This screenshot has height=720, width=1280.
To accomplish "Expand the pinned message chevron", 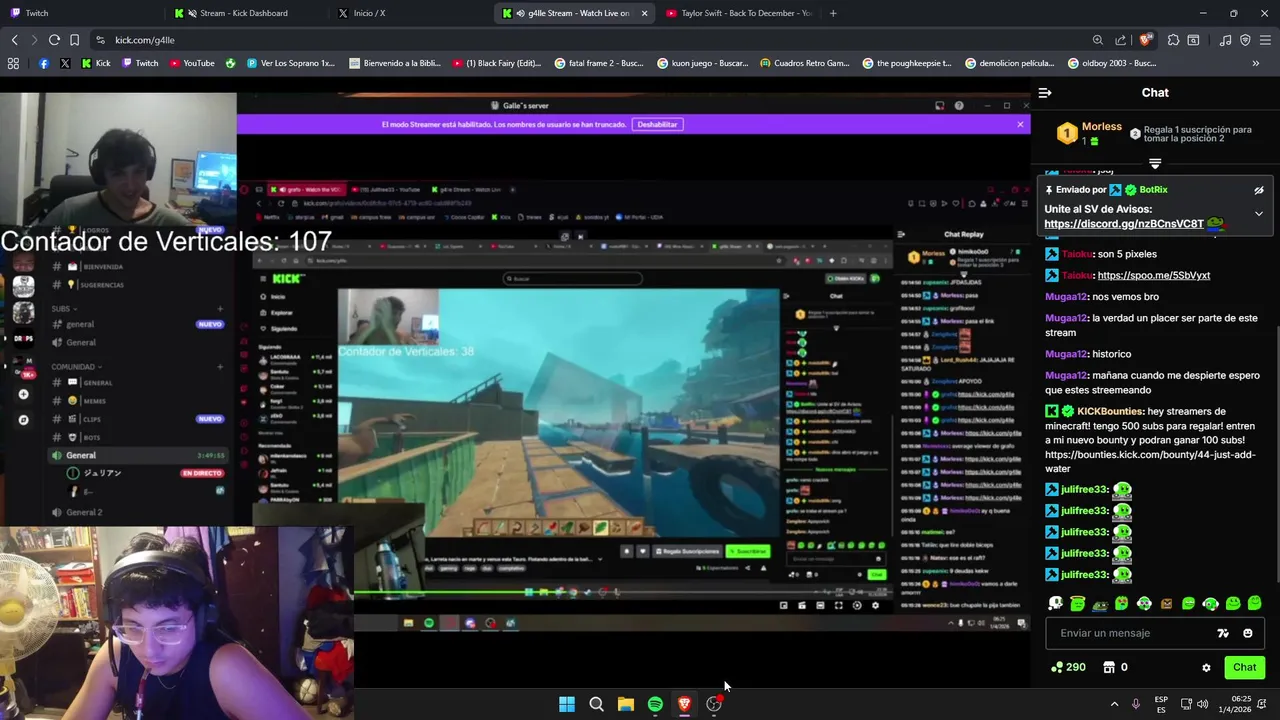I will pos(1259,213).
